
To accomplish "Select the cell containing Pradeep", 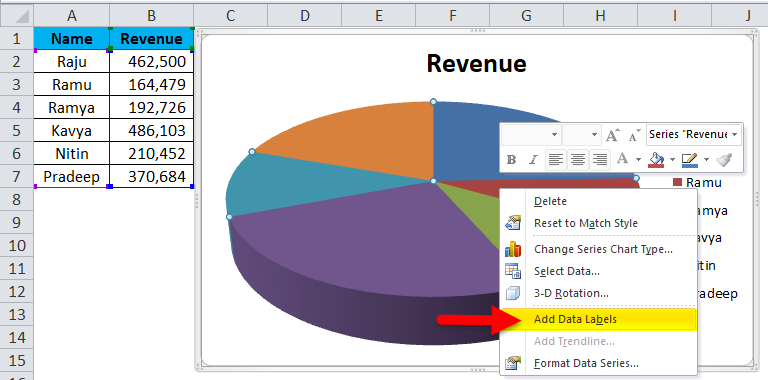I will click(x=72, y=176).
